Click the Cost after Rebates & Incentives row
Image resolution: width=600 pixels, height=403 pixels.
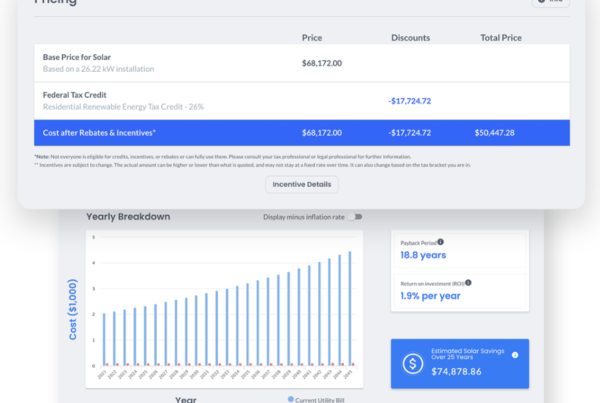301,132
